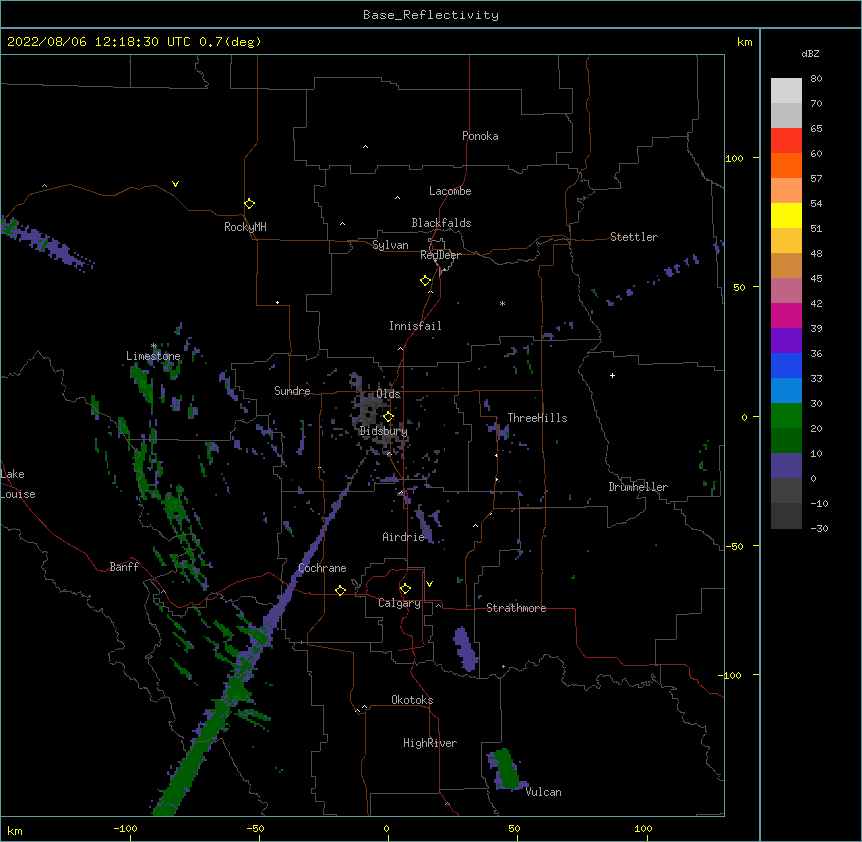Click the Lake Louise label
Image resolution: width=862 pixels, height=842 pixels.
tap(18, 484)
